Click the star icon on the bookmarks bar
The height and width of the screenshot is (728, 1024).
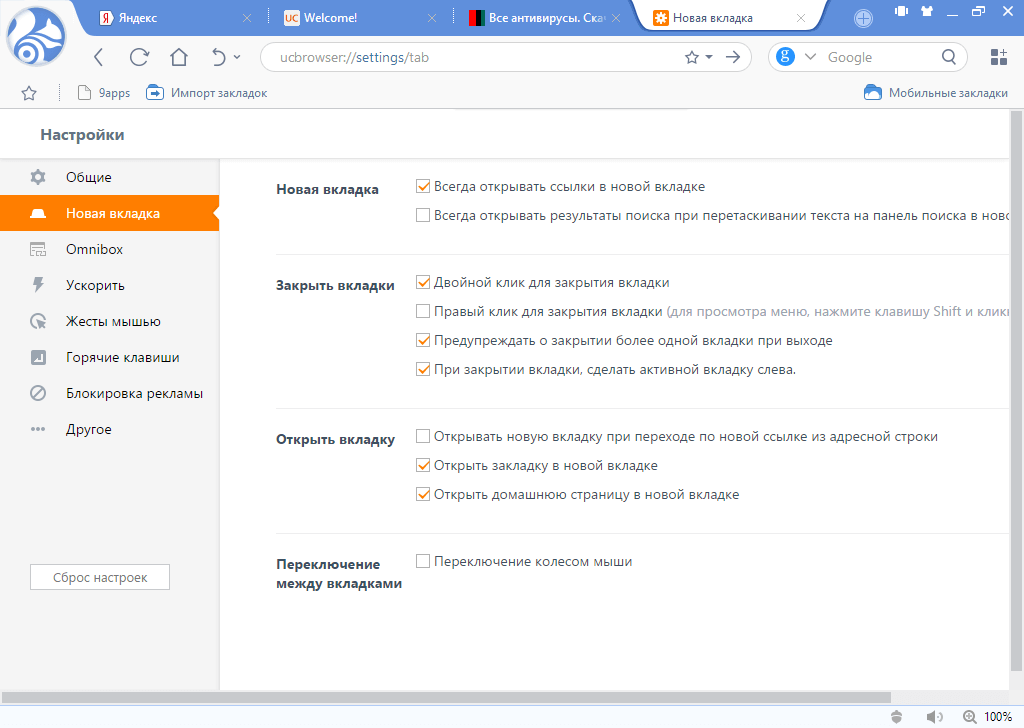click(x=28, y=92)
